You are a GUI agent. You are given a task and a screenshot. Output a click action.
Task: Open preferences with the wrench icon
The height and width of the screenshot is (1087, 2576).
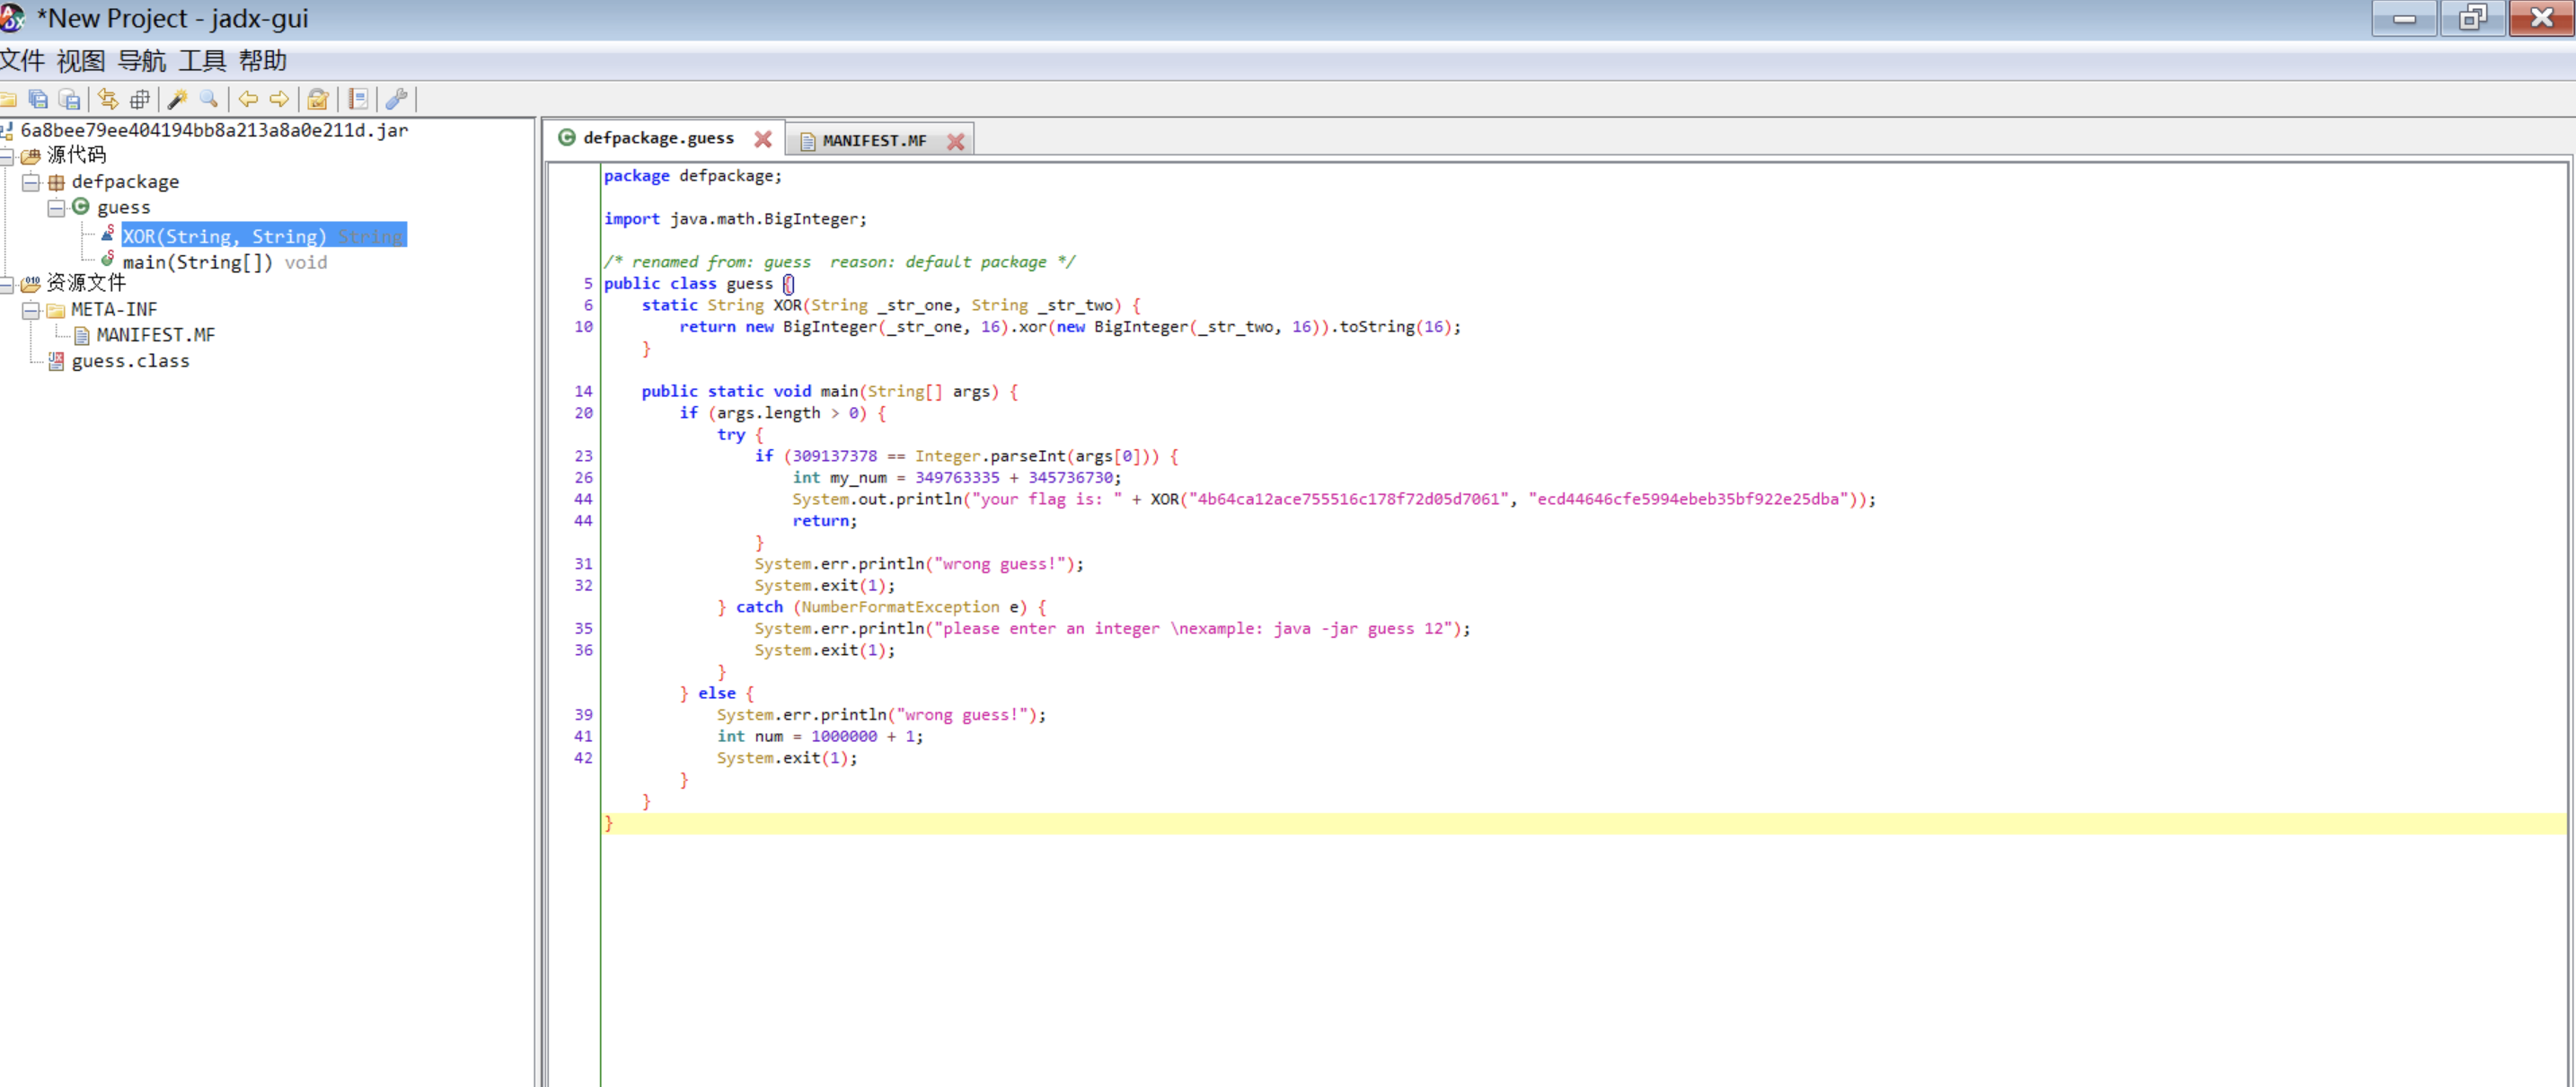tap(397, 99)
